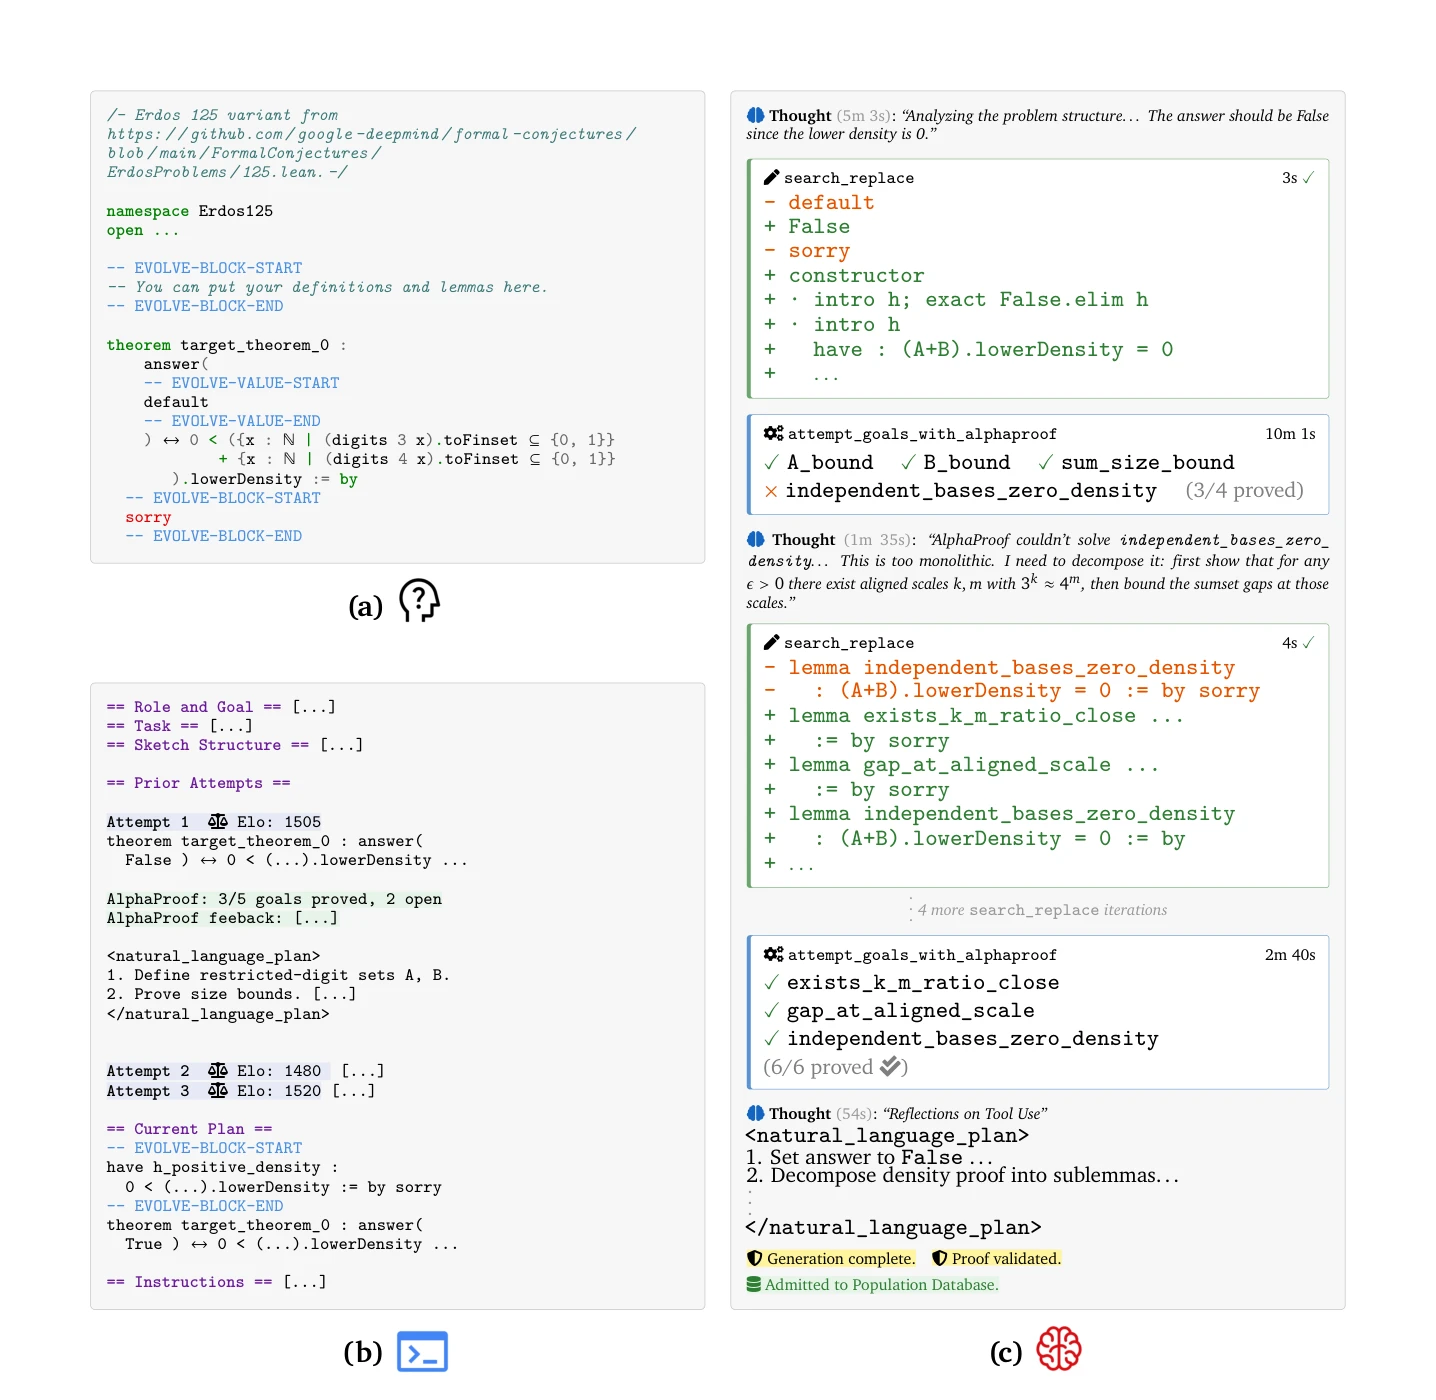
Task: Click the database icon beside Admitted to Population Database
Action: point(754,1284)
